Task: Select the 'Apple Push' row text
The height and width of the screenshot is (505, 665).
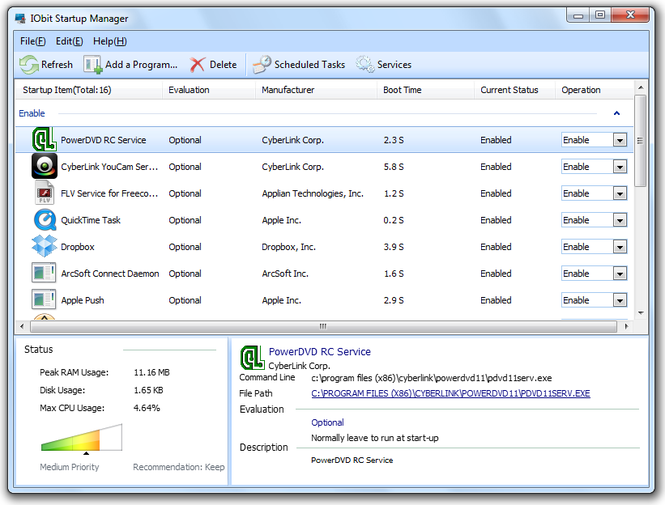Action: 82,300
